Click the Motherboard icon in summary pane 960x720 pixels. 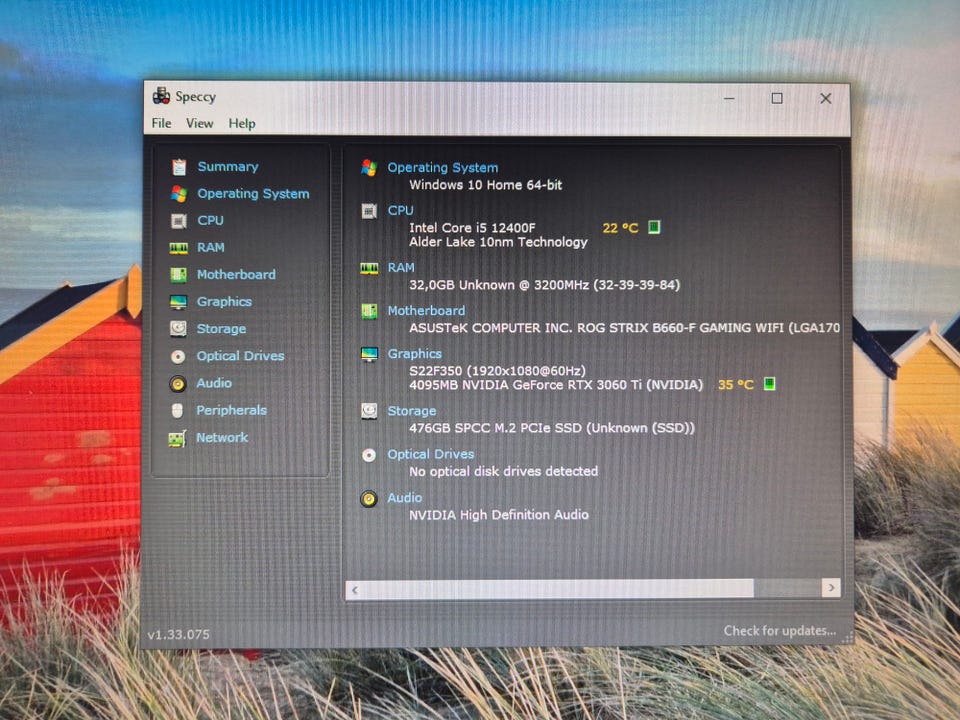pyautogui.click(x=369, y=311)
